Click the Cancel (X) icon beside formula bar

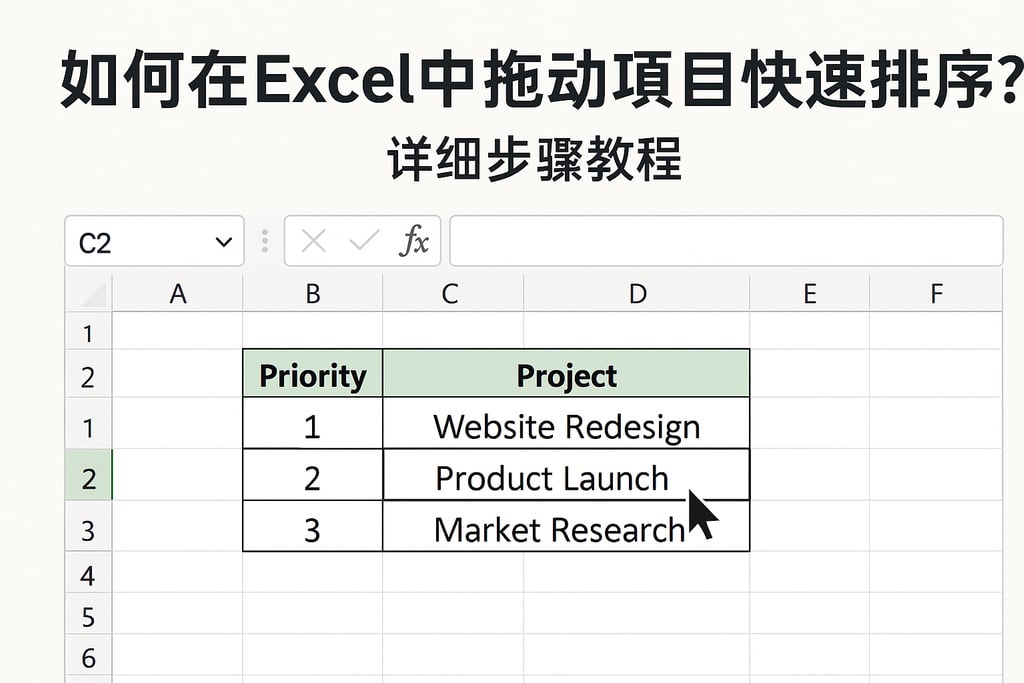[313, 241]
